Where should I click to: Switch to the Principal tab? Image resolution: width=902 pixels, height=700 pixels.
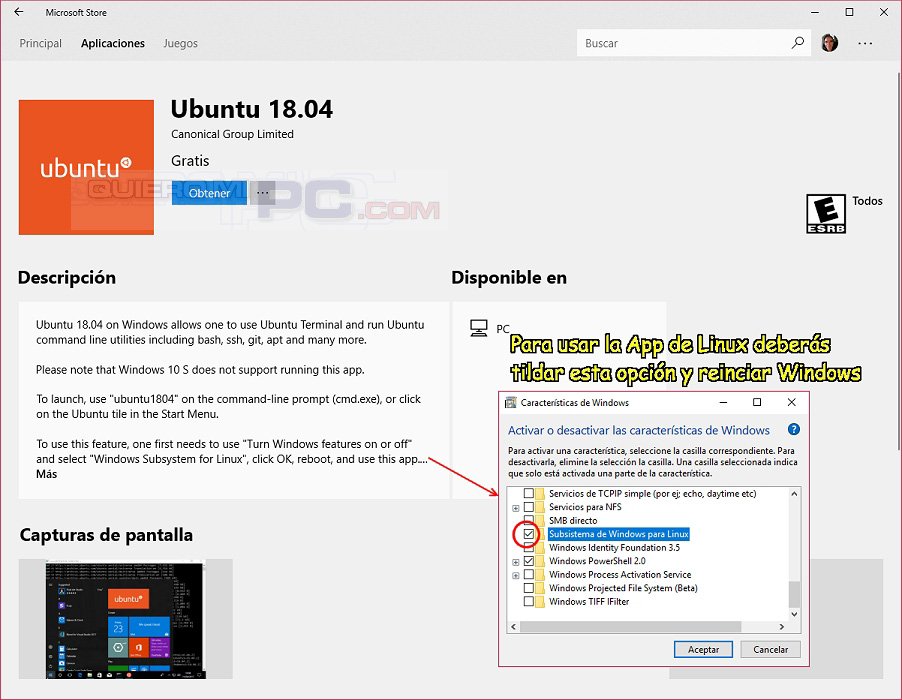point(40,43)
